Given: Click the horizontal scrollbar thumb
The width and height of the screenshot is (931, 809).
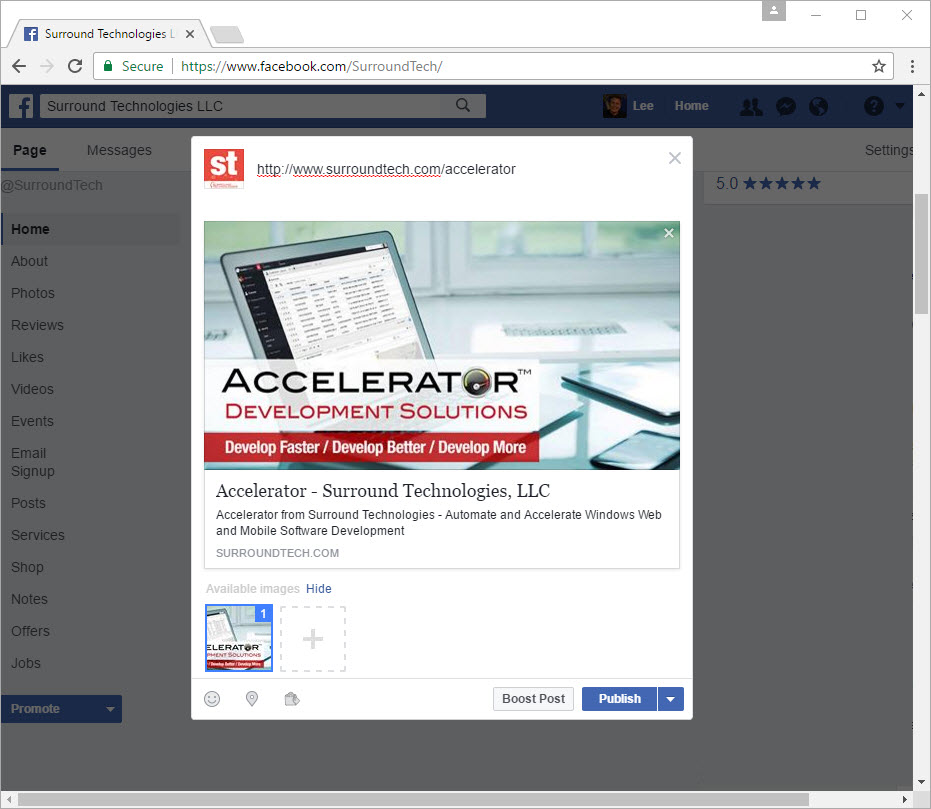Looking at the screenshot, I should 413,800.
